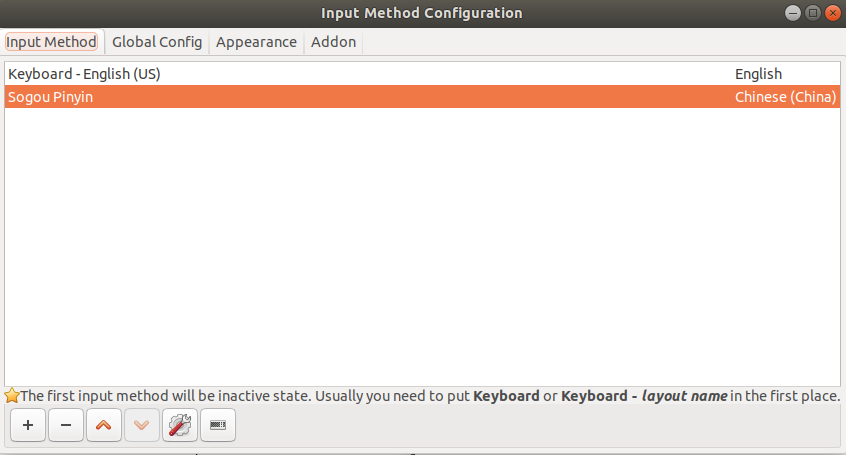
Task: Move Sogou Pinyin up using the up arrow
Action: 104,425
